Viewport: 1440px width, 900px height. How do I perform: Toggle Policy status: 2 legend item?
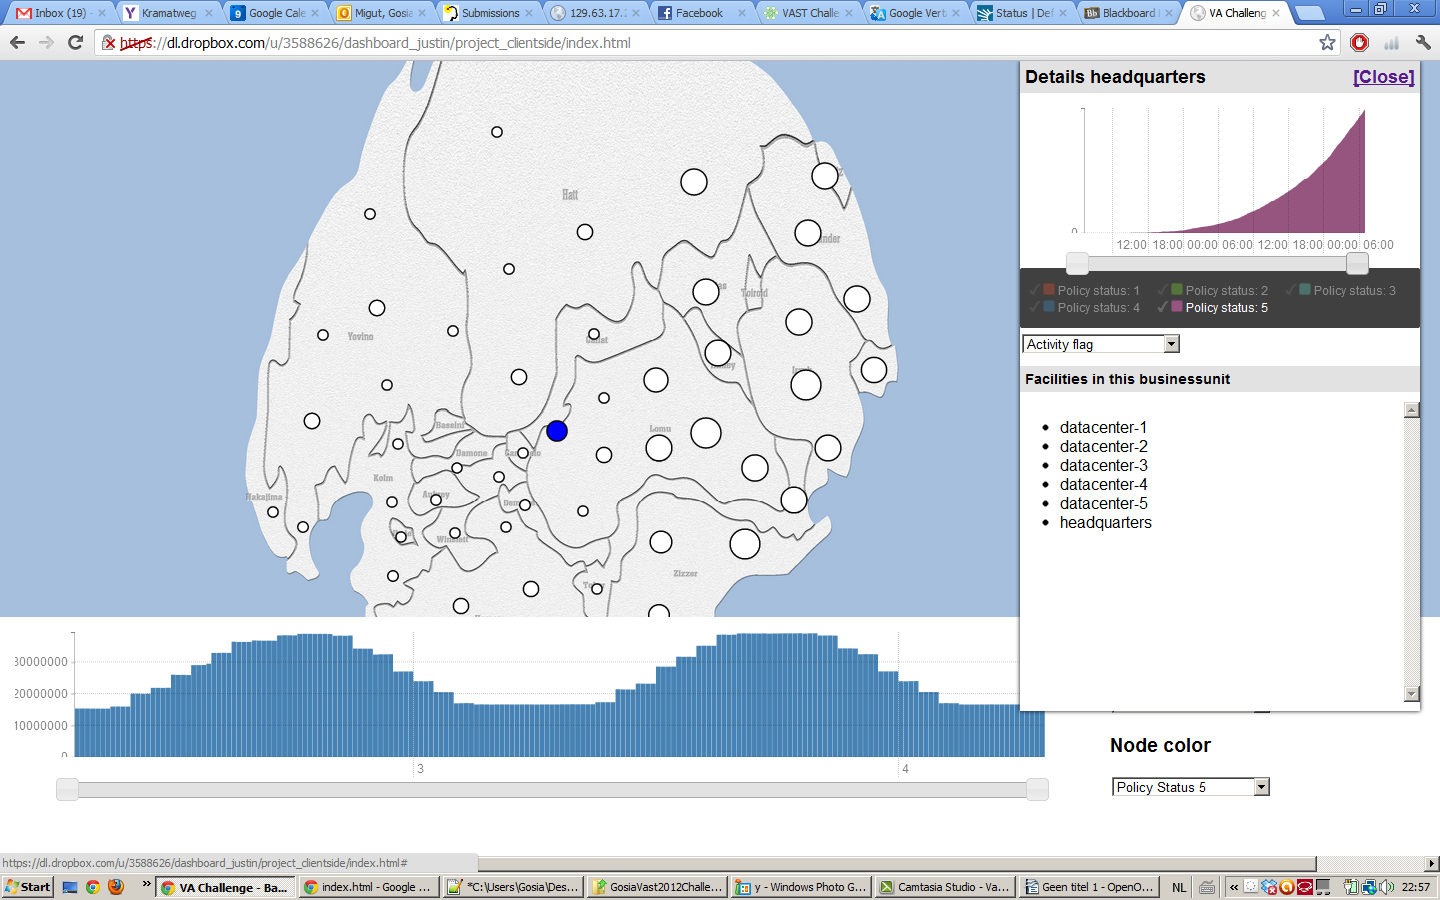coord(1213,290)
